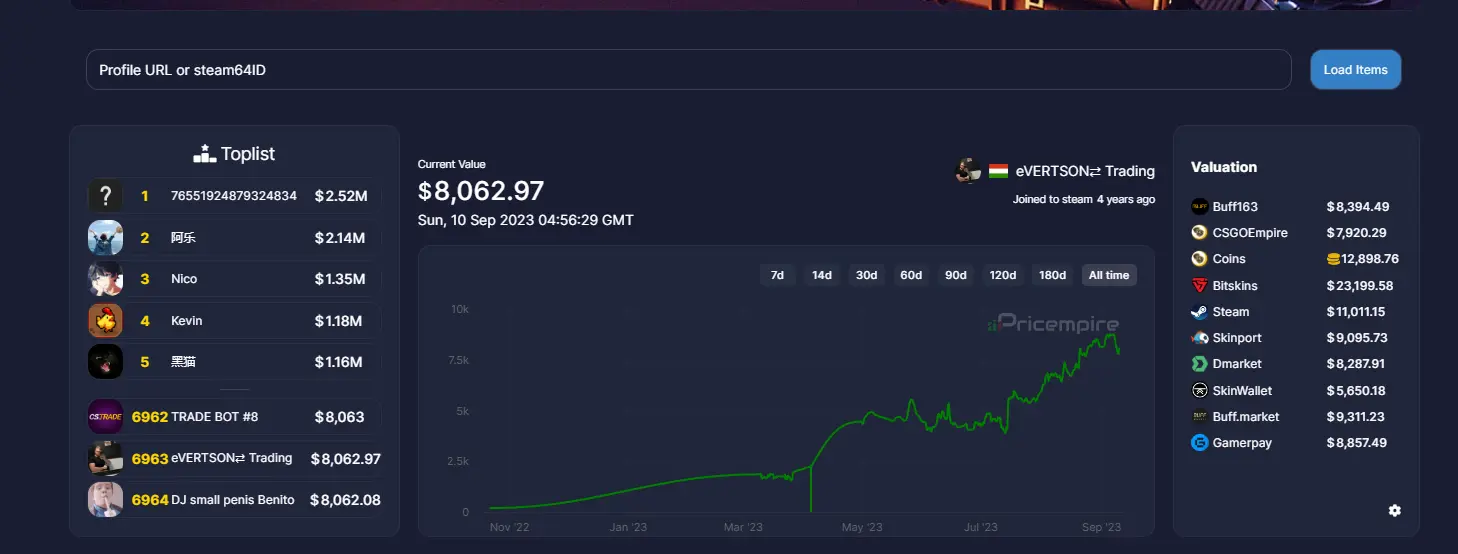The height and width of the screenshot is (554, 1458).
Task: Click question mark avatar of rank 1
Action: [x=105, y=196]
